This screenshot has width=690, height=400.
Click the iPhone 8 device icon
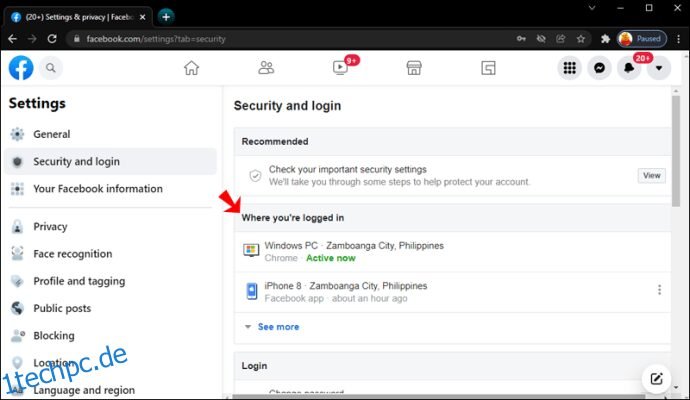252,291
